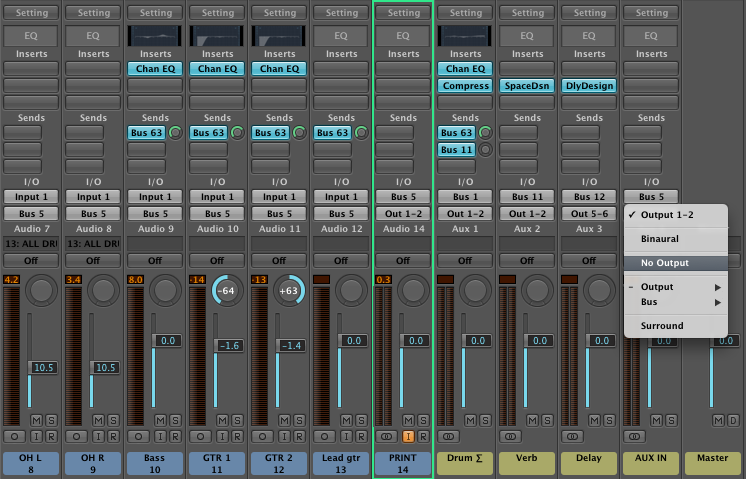This screenshot has height=479, width=746.
Task: Select the PRINT channel name label
Action: 403,464
